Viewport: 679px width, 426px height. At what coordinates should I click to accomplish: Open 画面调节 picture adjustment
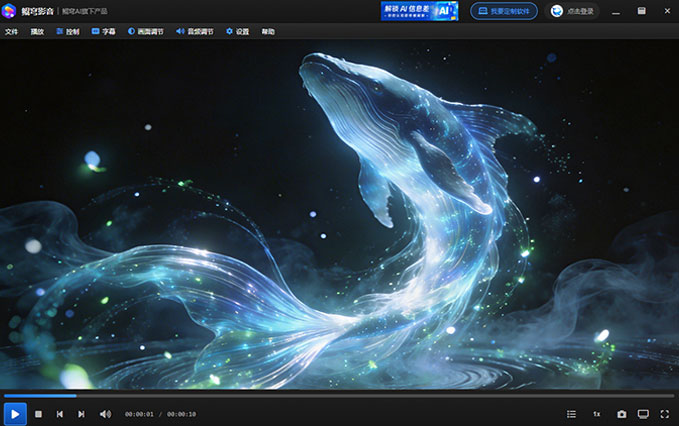tap(146, 32)
